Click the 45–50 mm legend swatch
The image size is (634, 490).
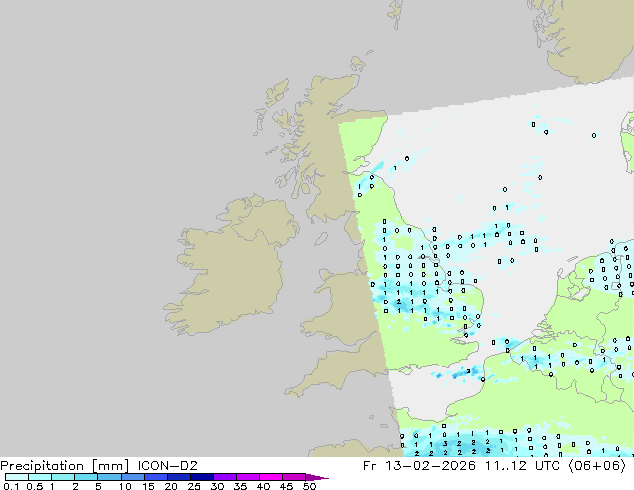[x=294, y=477]
